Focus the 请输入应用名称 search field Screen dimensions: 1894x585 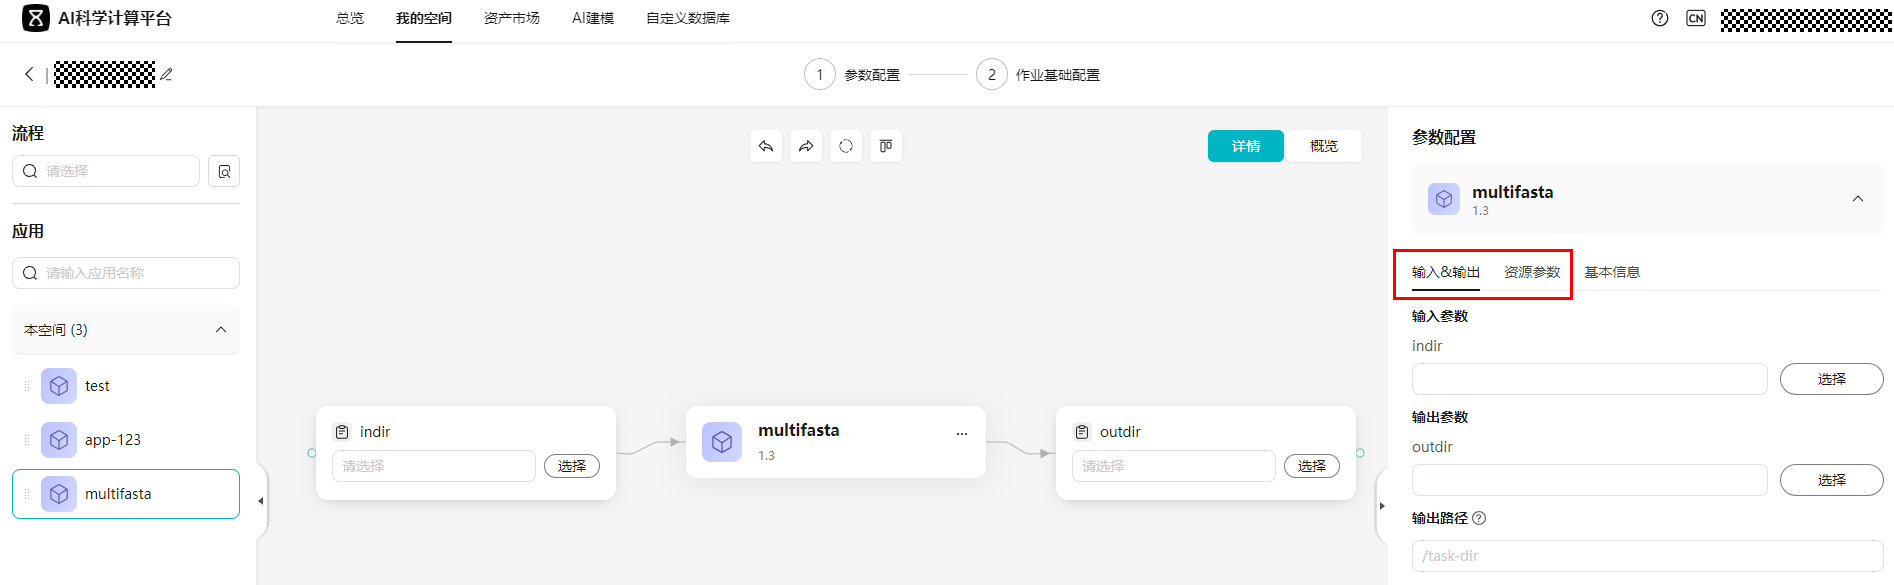pos(126,273)
